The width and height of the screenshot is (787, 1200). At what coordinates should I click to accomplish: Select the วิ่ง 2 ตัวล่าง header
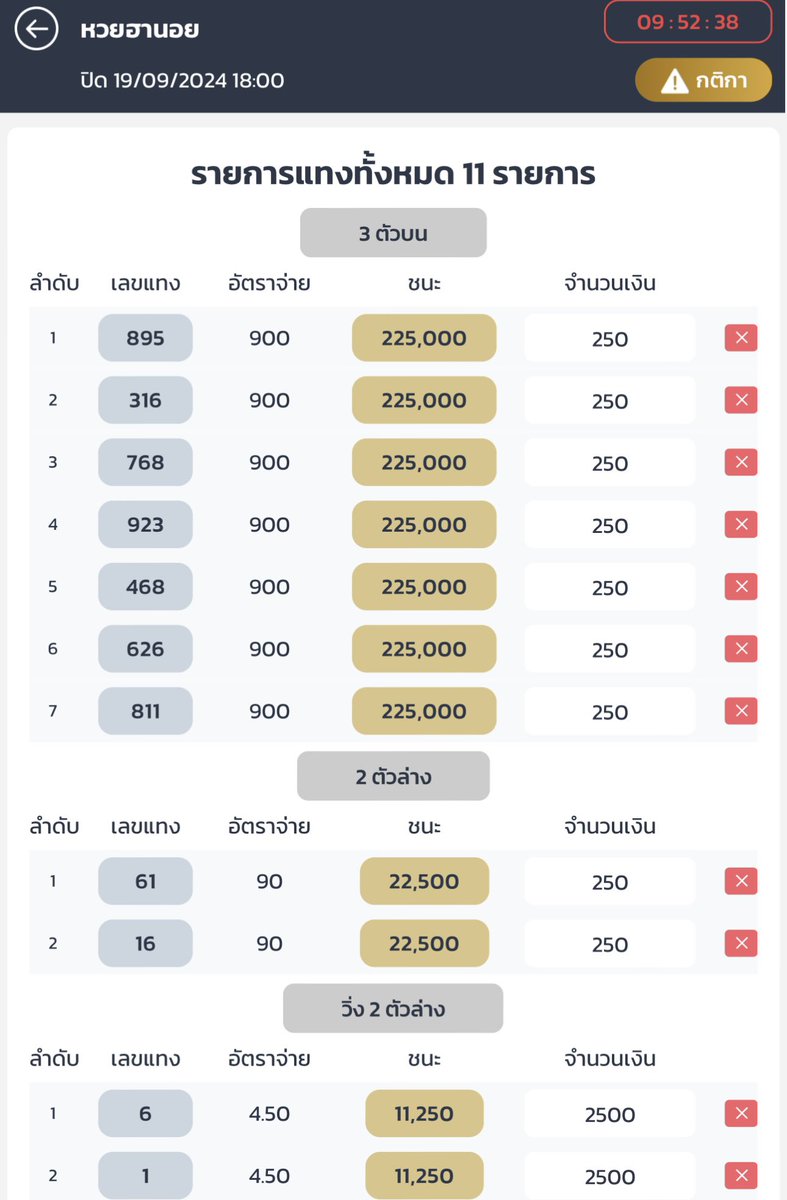[x=393, y=1008]
